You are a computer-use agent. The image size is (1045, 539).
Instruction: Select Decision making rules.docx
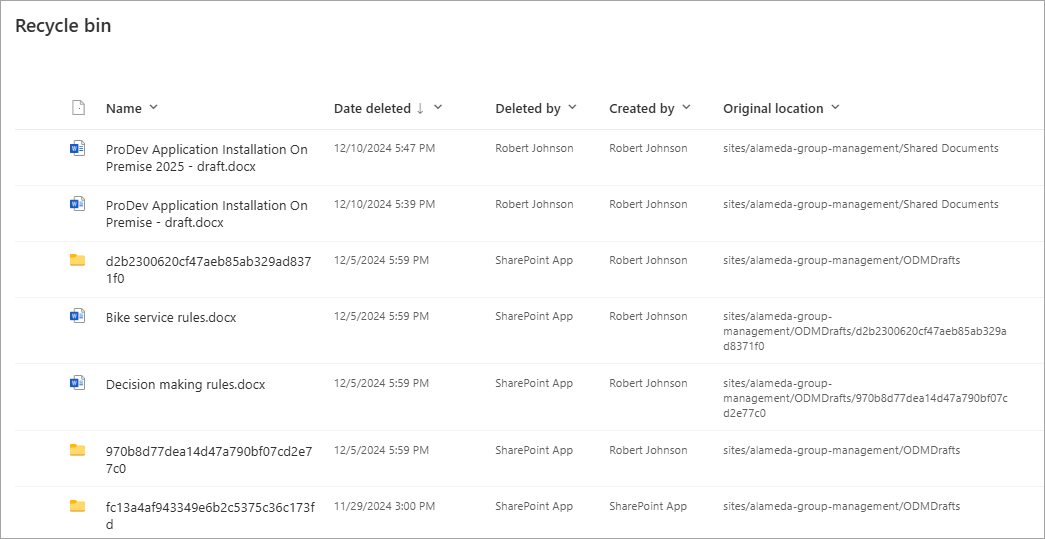point(185,384)
